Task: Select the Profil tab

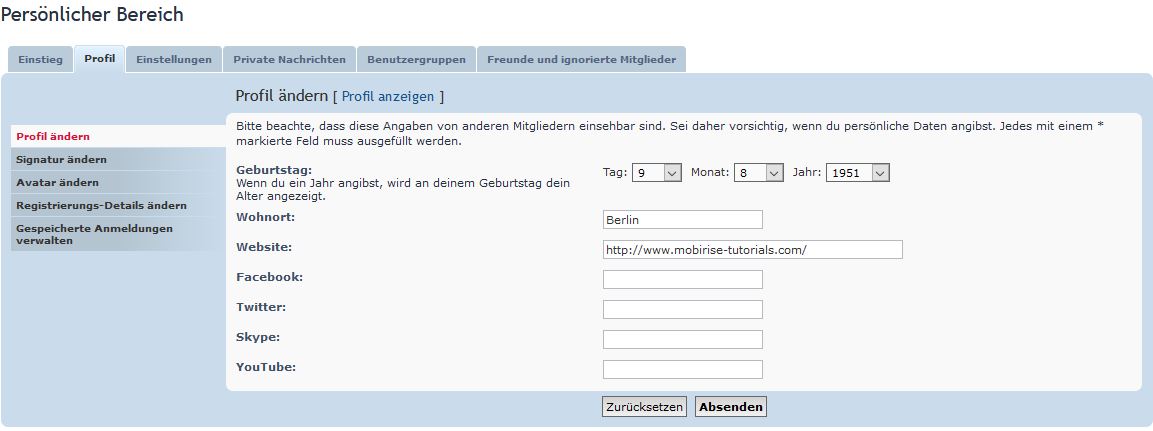Action: click(100, 59)
